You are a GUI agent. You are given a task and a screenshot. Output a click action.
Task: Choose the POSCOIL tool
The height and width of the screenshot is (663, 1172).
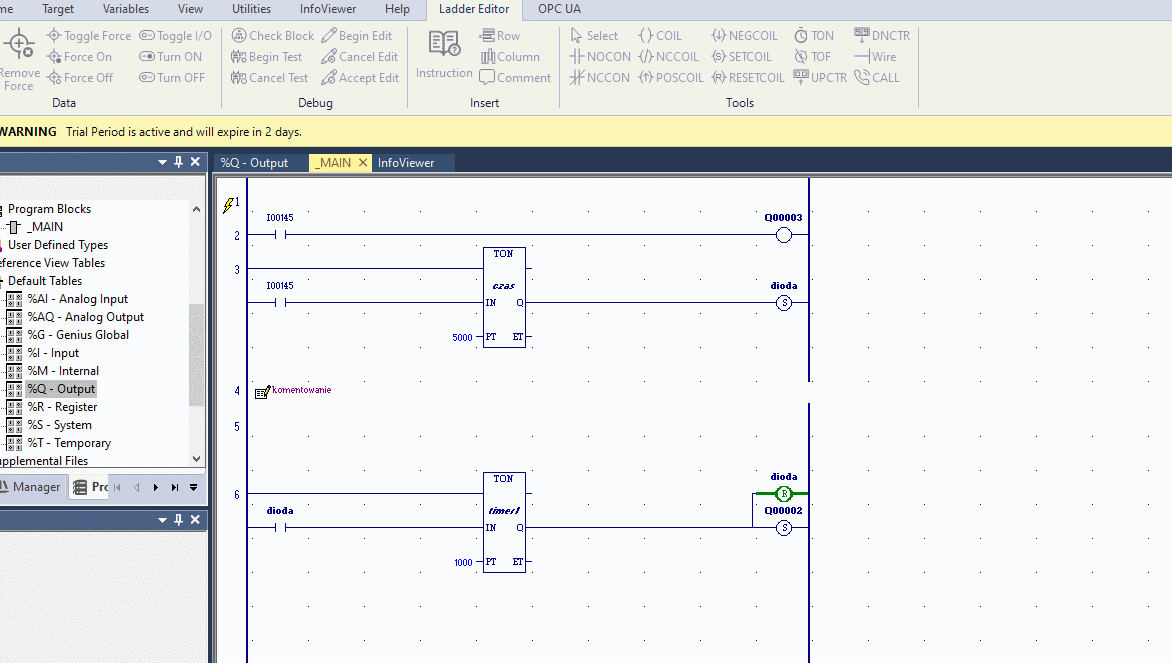(670, 78)
